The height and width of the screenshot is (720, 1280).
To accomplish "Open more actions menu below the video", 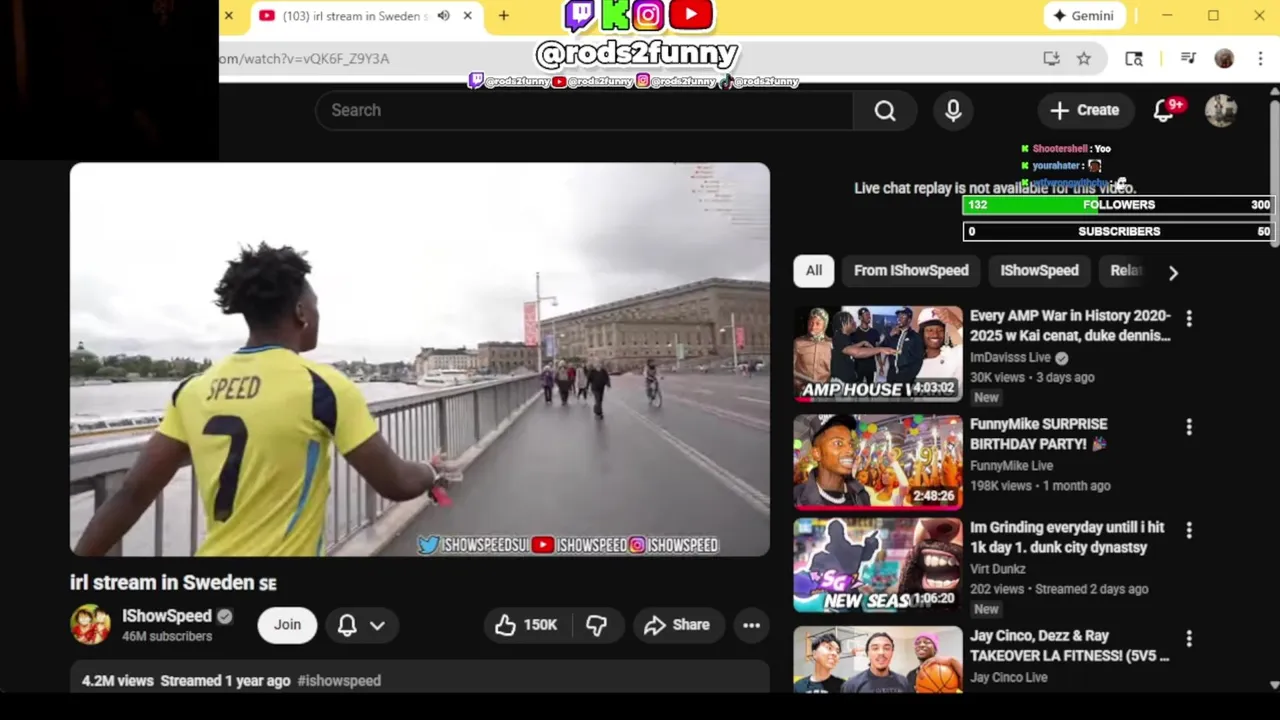I will [x=751, y=625].
